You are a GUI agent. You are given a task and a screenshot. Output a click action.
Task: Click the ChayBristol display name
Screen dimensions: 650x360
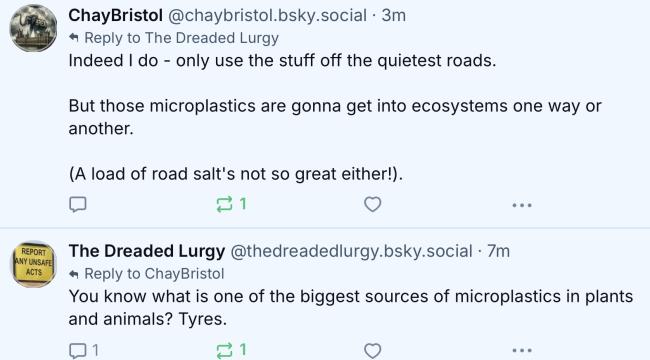(x=115, y=15)
